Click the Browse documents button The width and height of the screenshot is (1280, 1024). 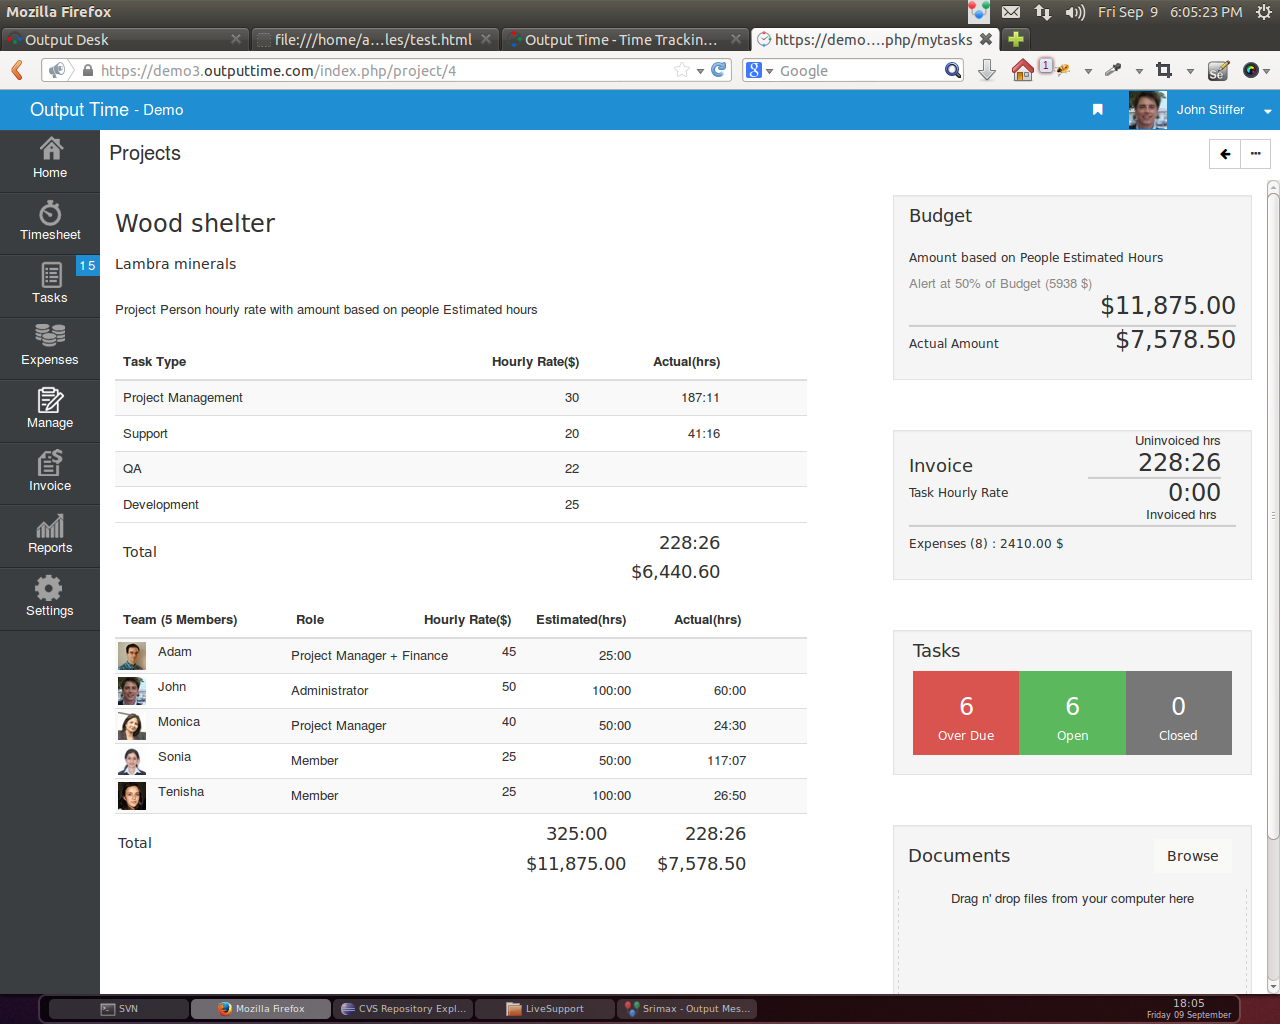(1193, 856)
